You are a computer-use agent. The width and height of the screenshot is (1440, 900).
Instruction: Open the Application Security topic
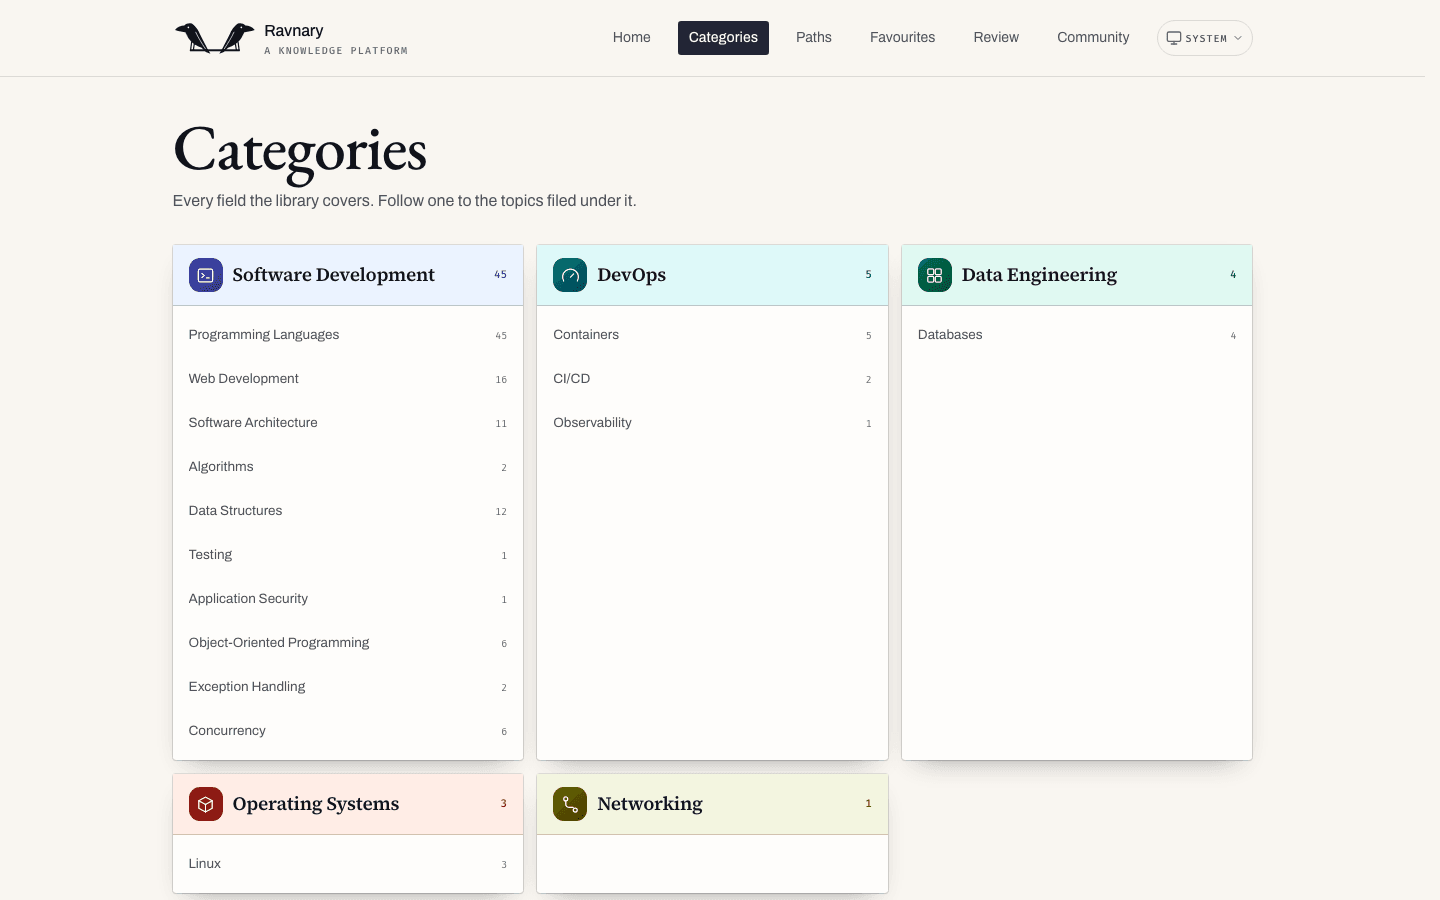click(348, 599)
